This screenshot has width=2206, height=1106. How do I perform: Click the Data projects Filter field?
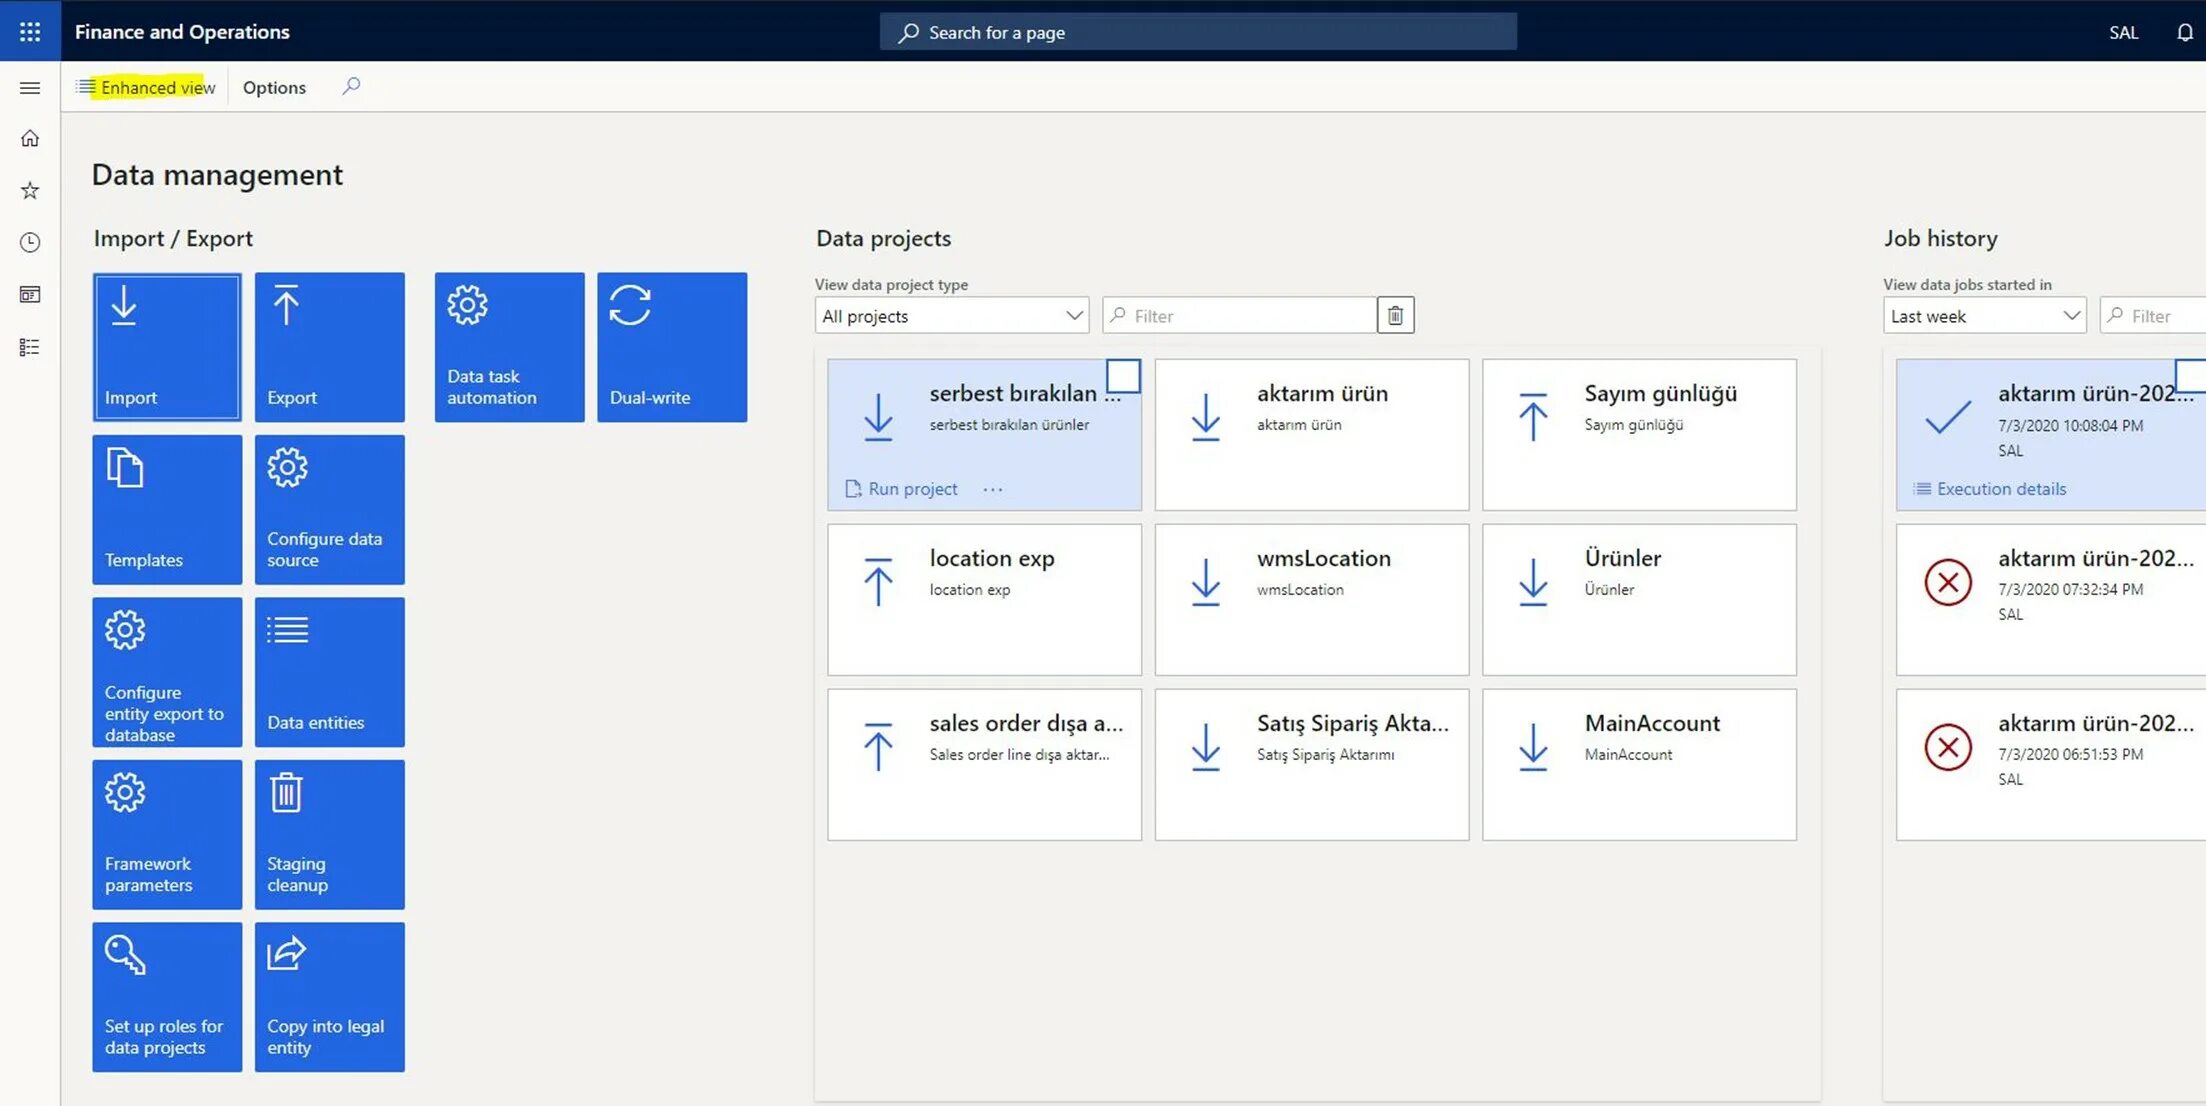(1240, 316)
